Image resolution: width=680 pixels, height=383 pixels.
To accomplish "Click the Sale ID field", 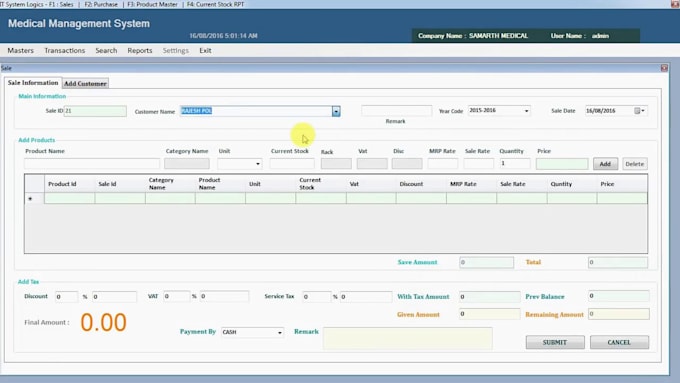I will coord(95,111).
